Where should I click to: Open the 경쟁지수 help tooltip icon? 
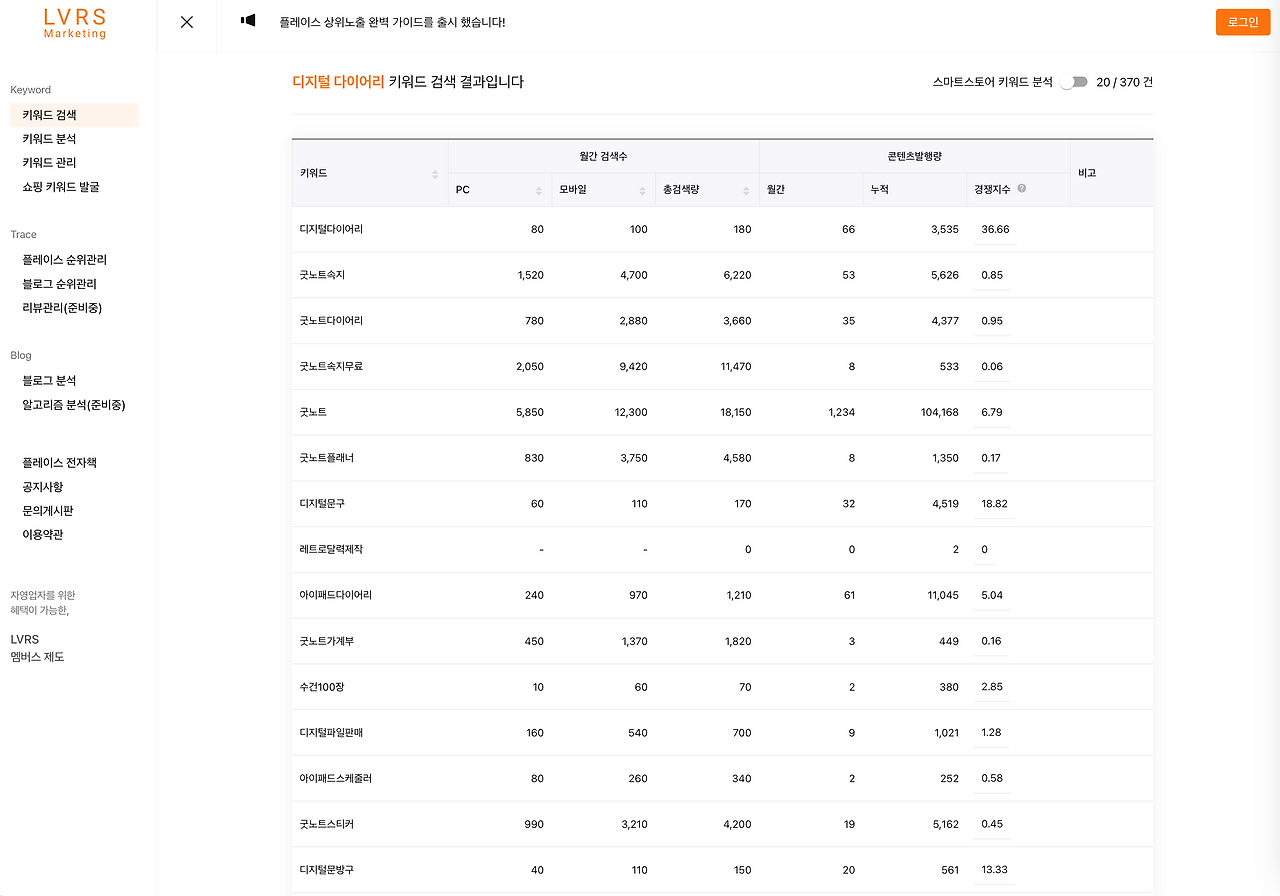point(1022,189)
